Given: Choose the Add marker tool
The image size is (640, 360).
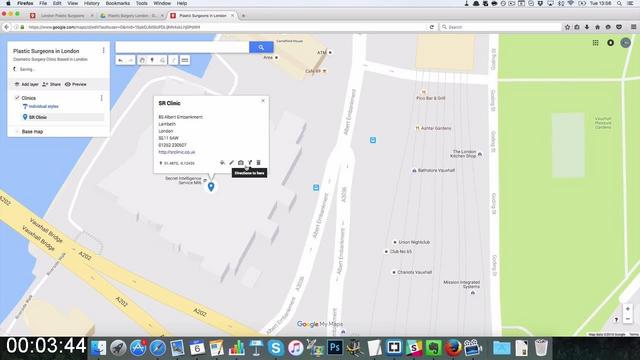Looking at the screenshot, I should 152,60.
